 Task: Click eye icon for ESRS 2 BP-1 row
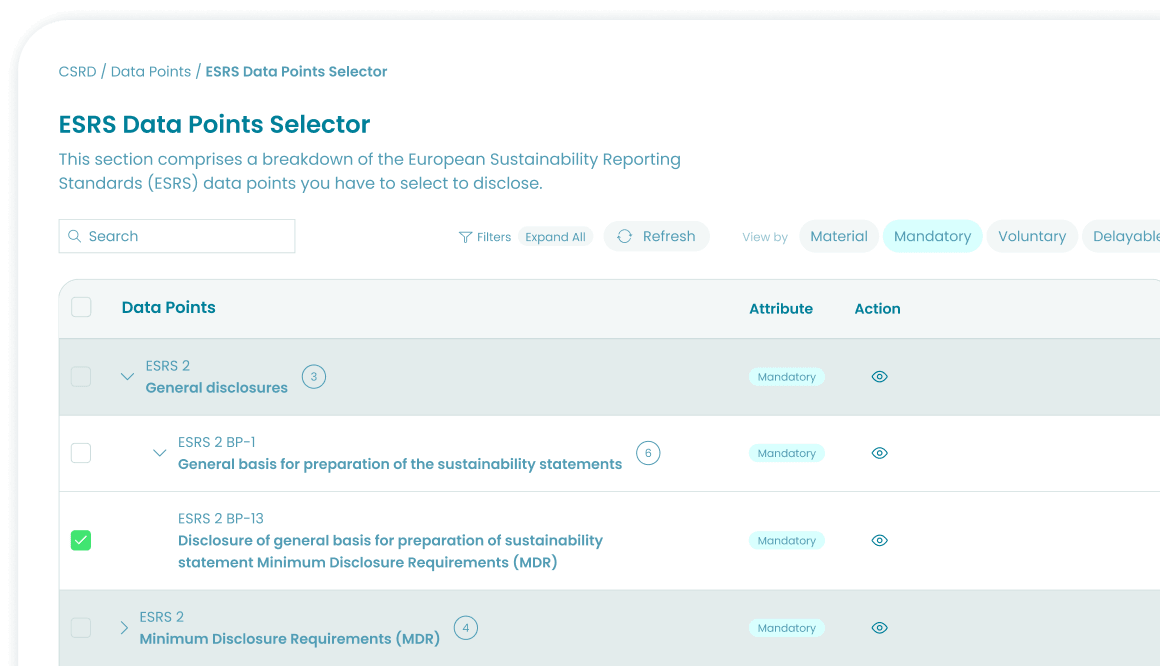point(879,453)
